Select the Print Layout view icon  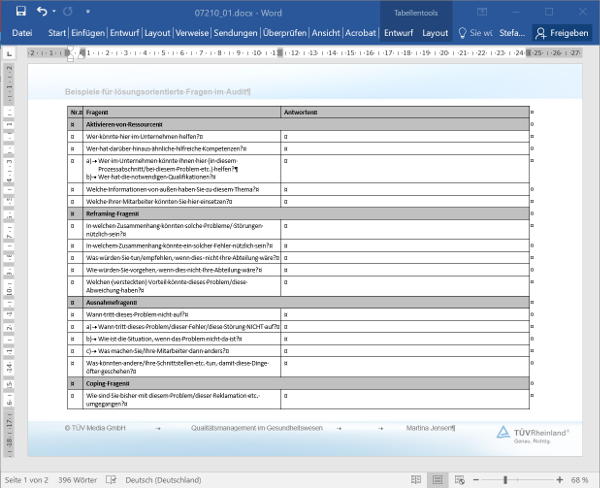437,480
